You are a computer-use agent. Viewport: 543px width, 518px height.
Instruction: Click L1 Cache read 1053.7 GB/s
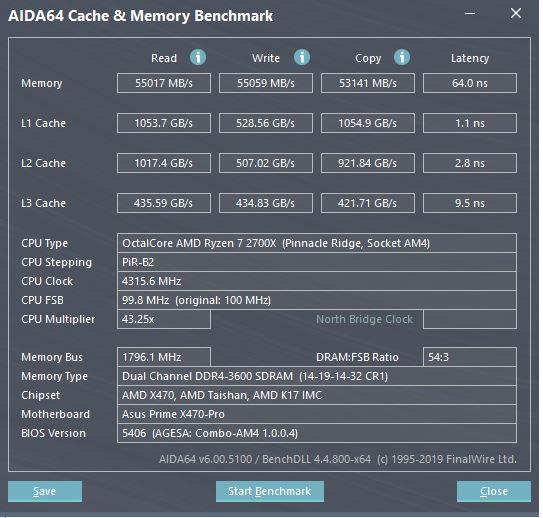pyautogui.click(x=164, y=123)
